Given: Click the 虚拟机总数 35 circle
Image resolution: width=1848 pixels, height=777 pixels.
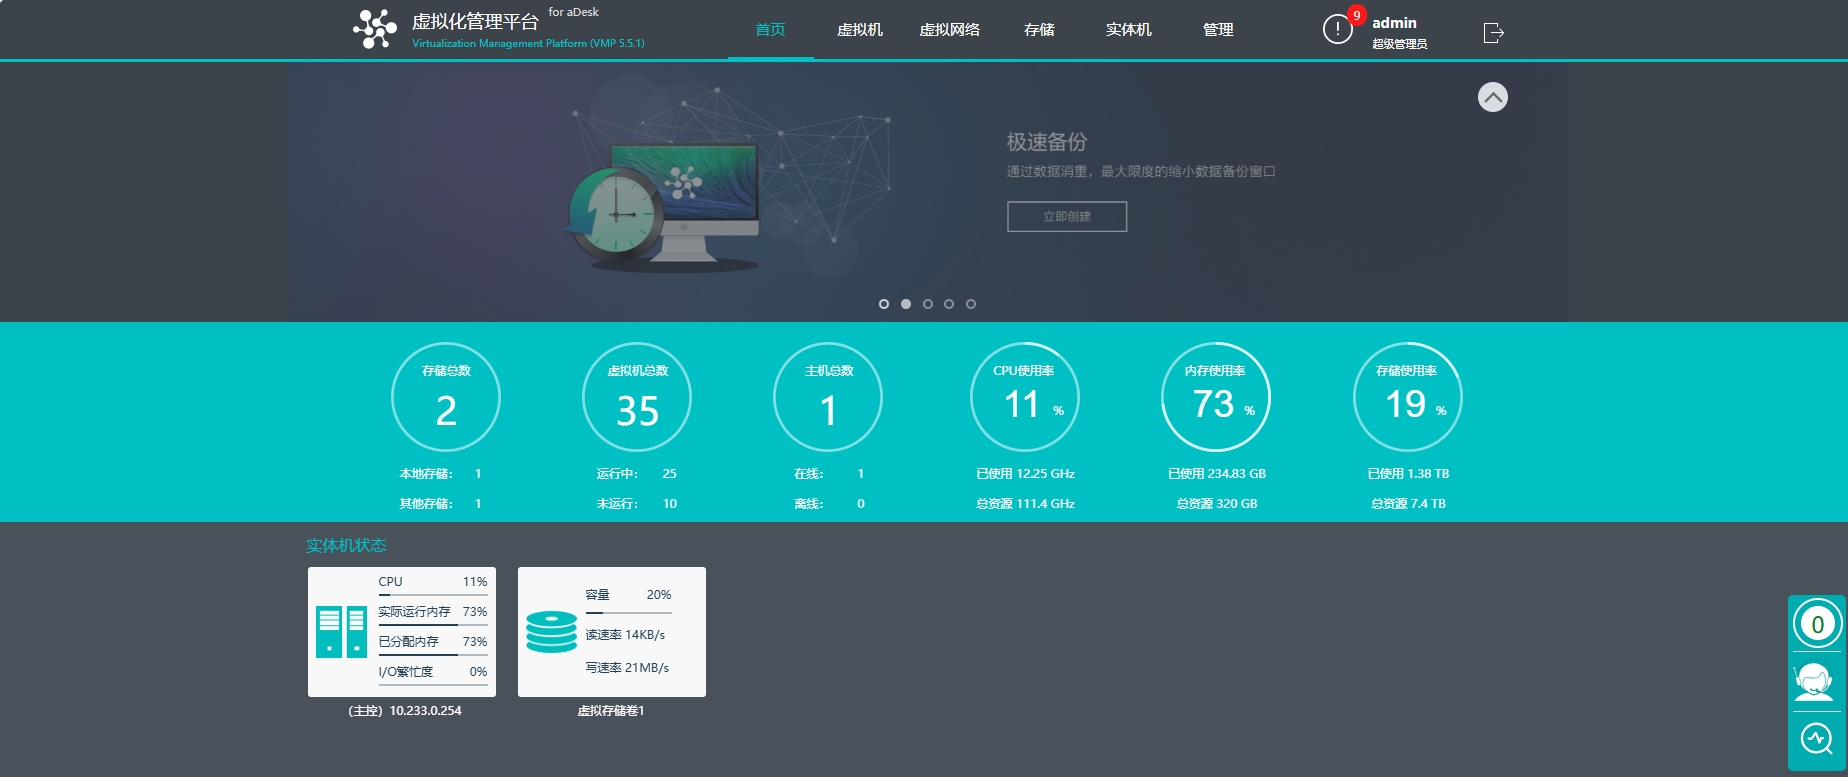Looking at the screenshot, I should pos(637,397).
